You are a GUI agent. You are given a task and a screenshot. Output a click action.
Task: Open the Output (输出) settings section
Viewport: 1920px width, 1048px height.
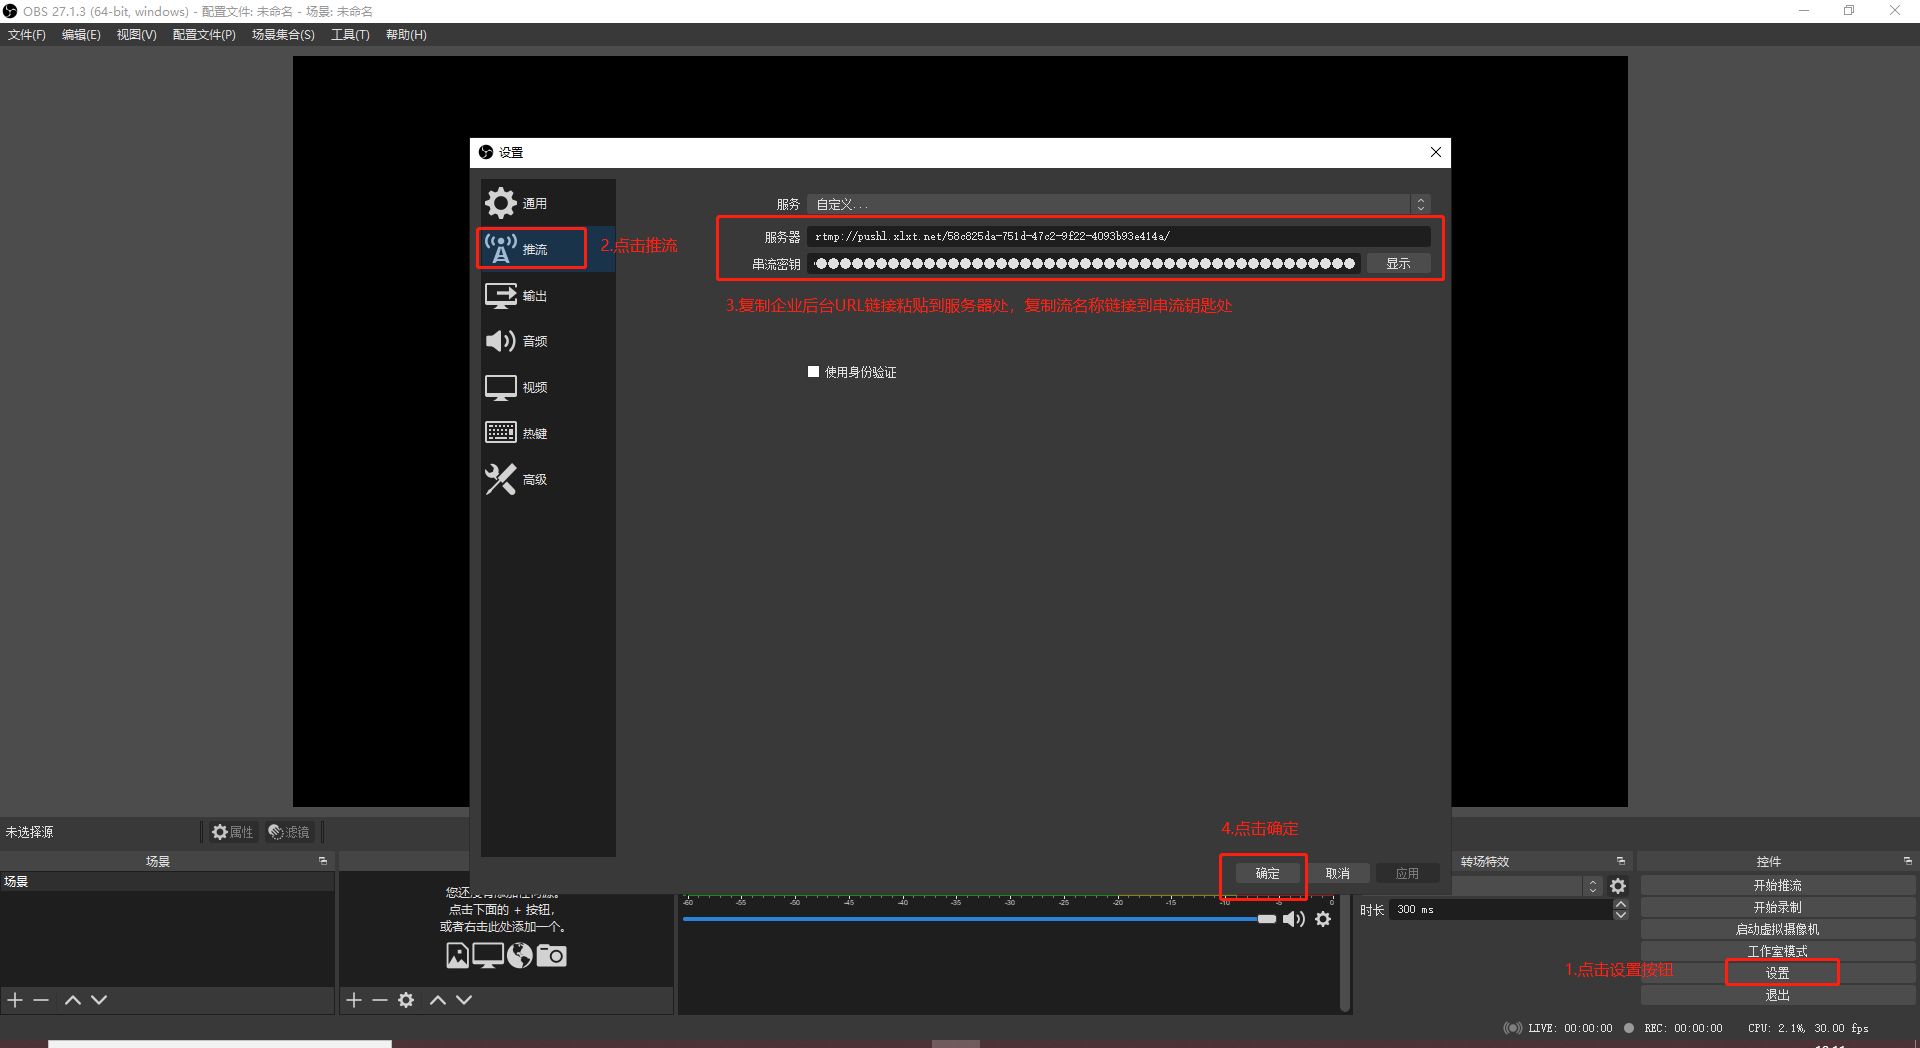547,295
